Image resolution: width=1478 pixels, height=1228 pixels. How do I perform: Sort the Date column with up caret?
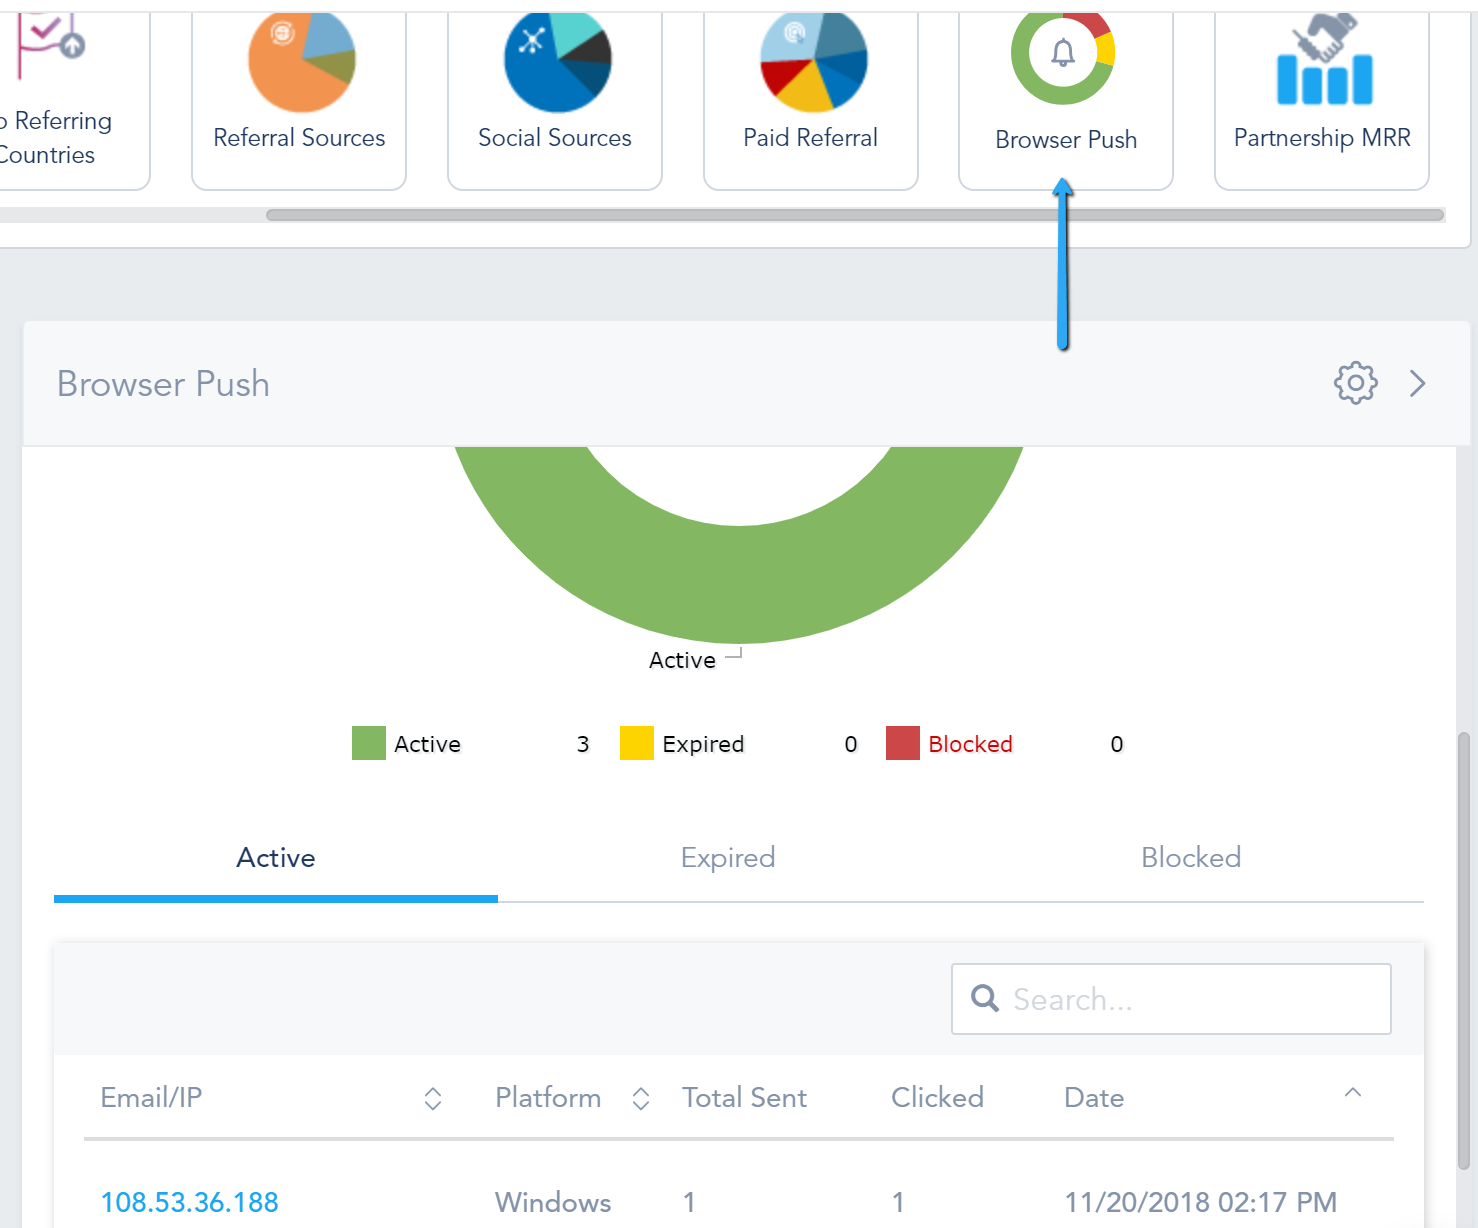1353,1093
